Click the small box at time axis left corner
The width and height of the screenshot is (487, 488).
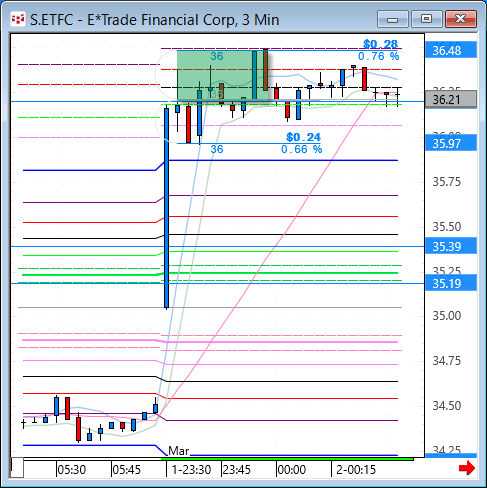tap(17, 468)
